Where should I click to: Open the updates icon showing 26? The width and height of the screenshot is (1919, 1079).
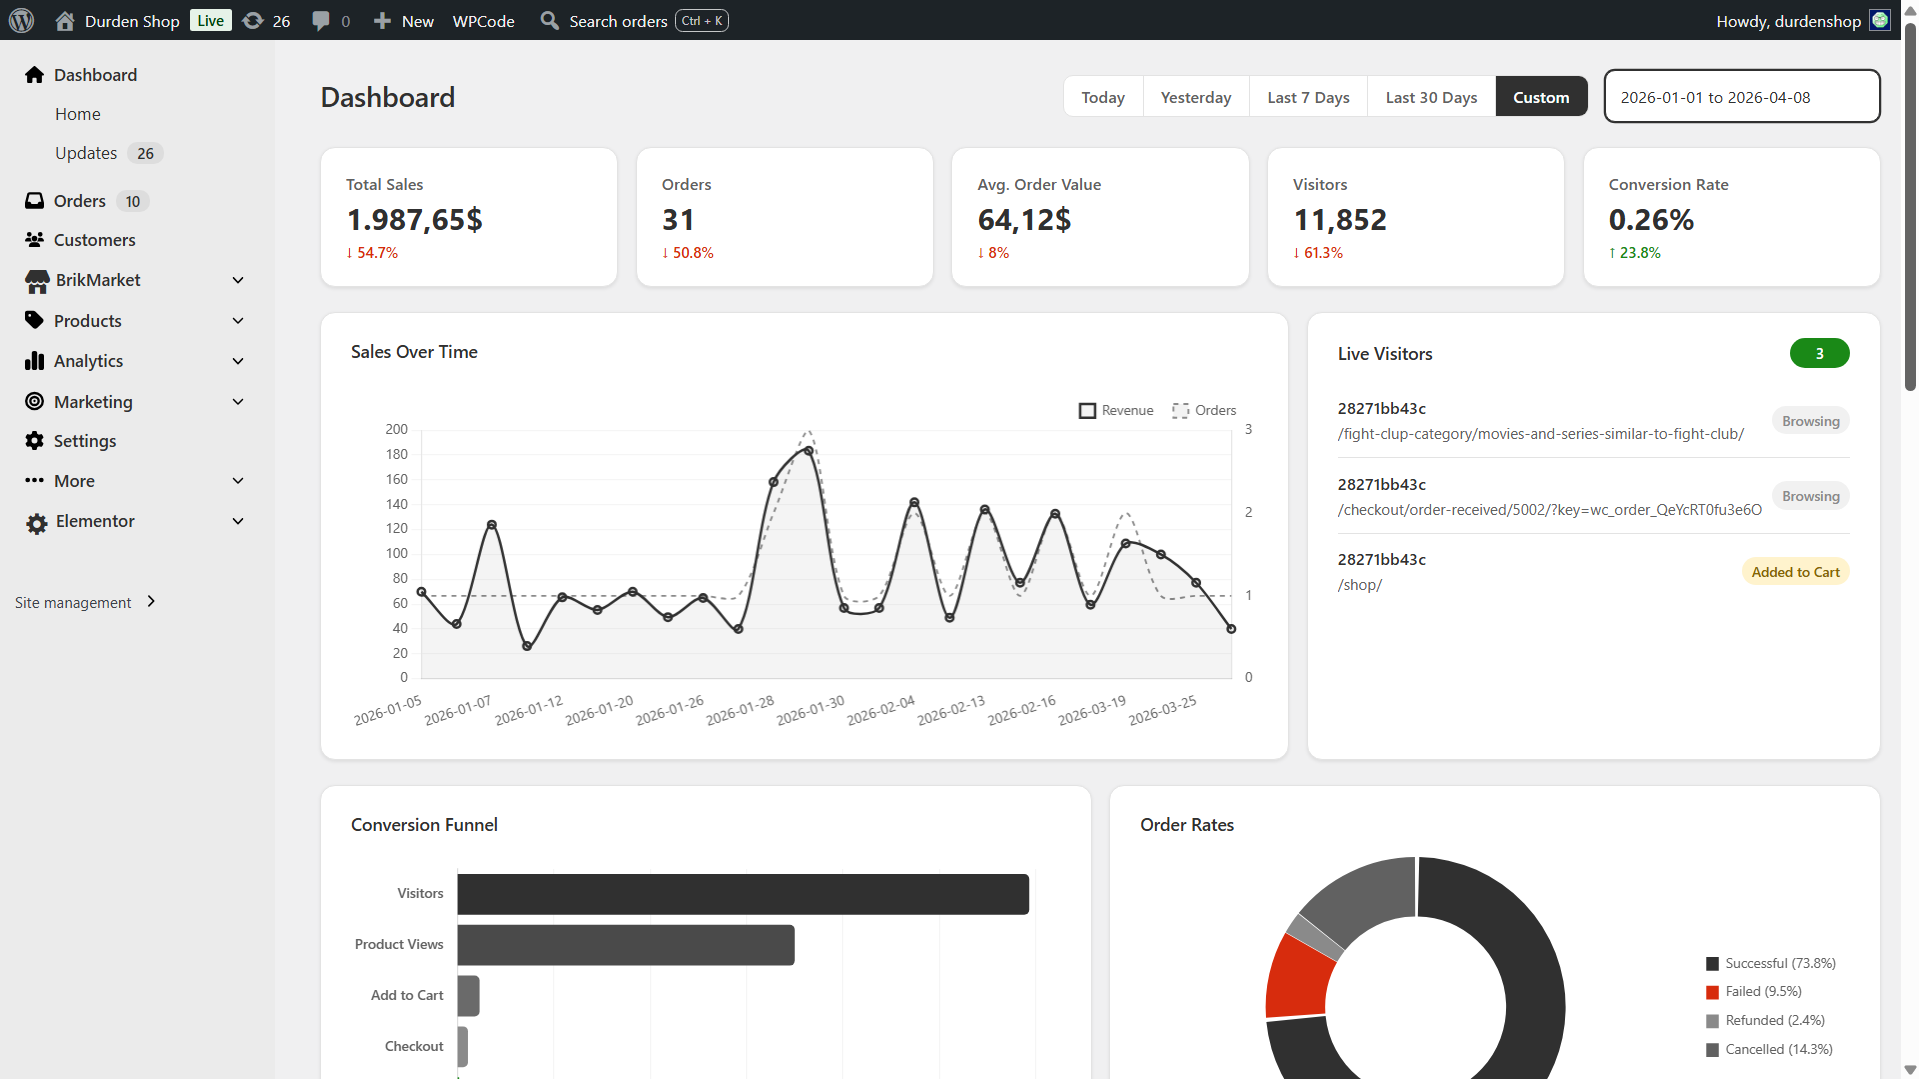(254, 21)
